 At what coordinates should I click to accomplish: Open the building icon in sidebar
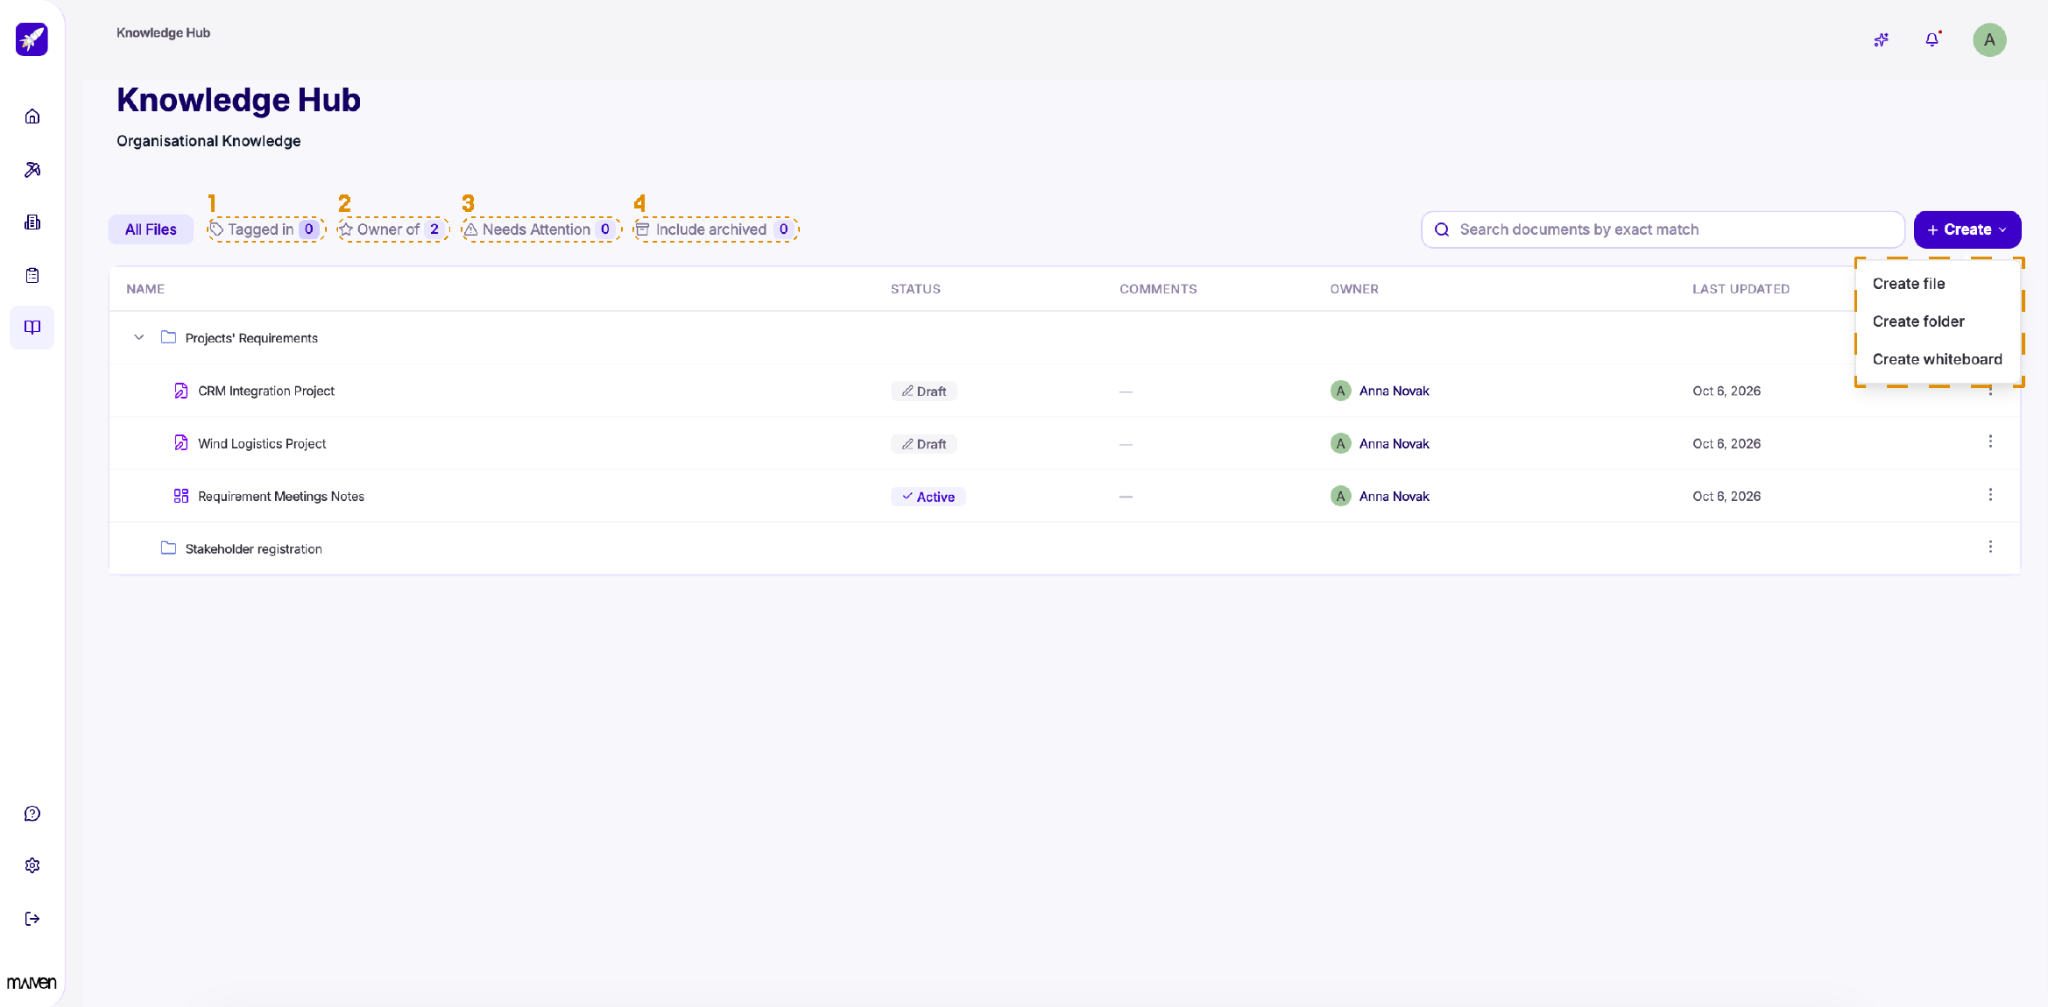tap(32, 222)
